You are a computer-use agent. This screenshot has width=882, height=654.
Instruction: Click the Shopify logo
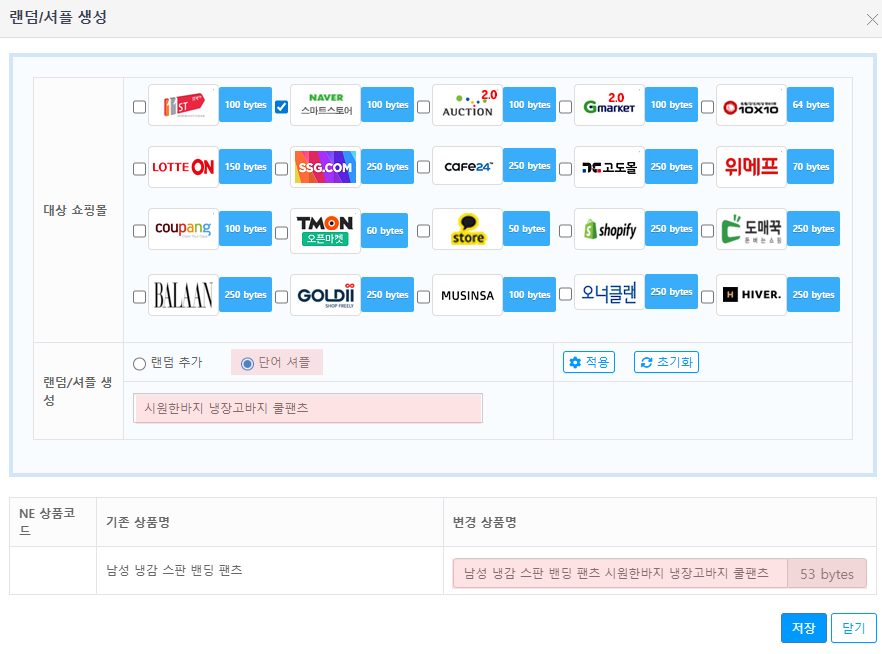[x=609, y=229]
